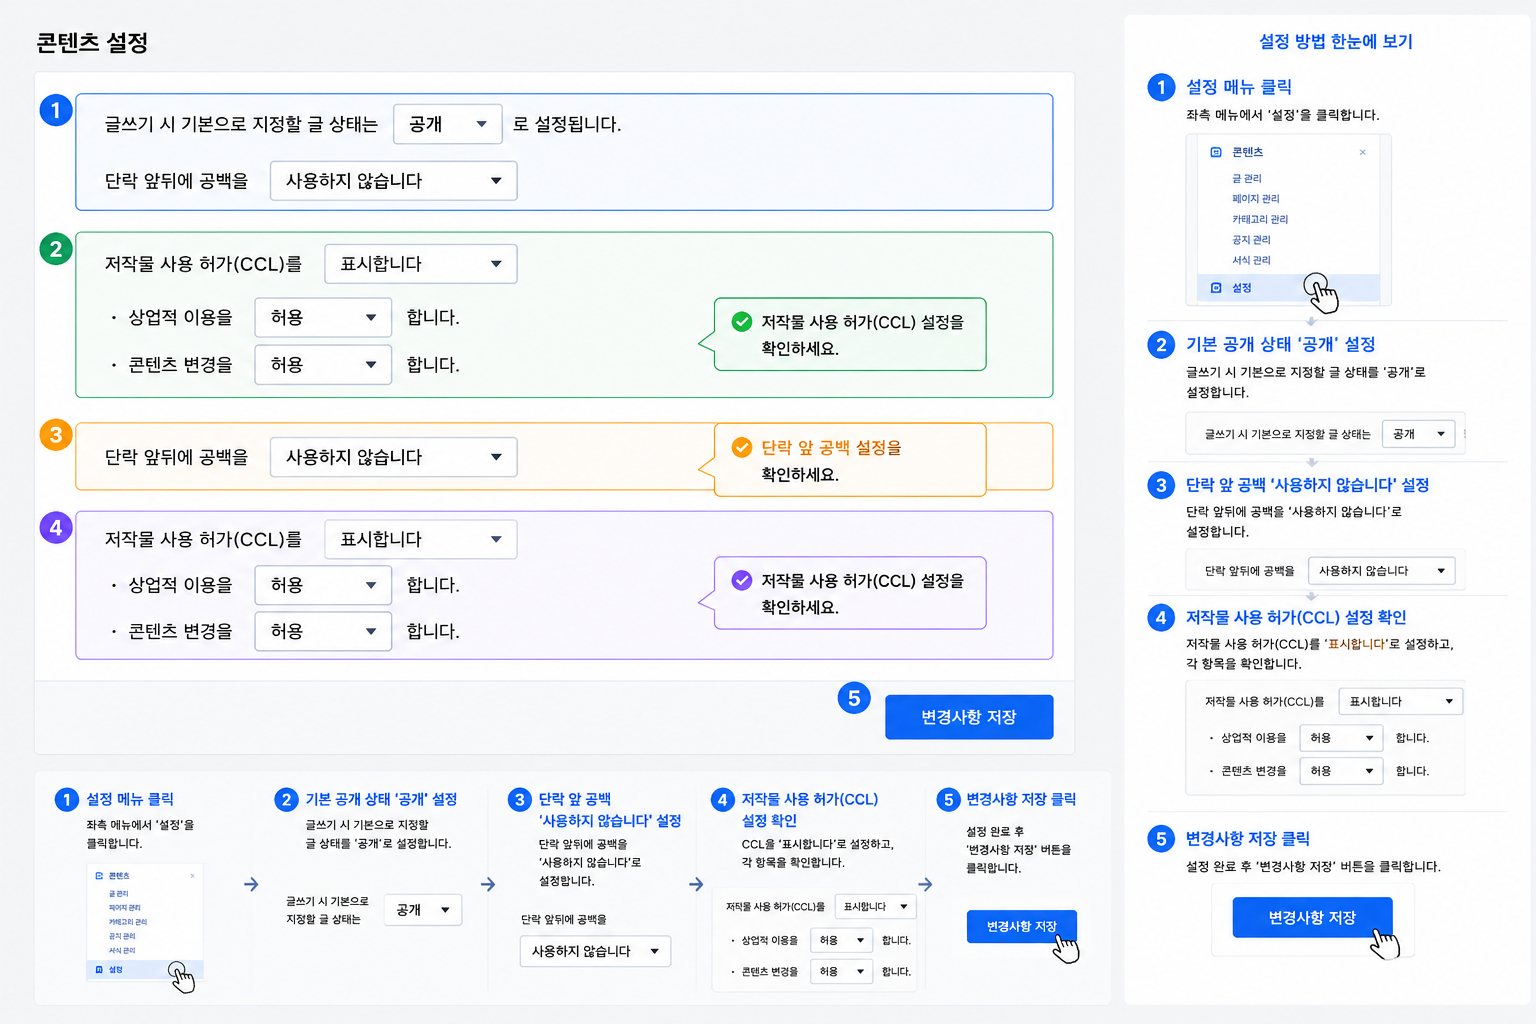Viewport: 1536px width, 1024px height.
Task: Close the 콘텐츠 menu with the X in the right guide
Action: coord(1362,152)
